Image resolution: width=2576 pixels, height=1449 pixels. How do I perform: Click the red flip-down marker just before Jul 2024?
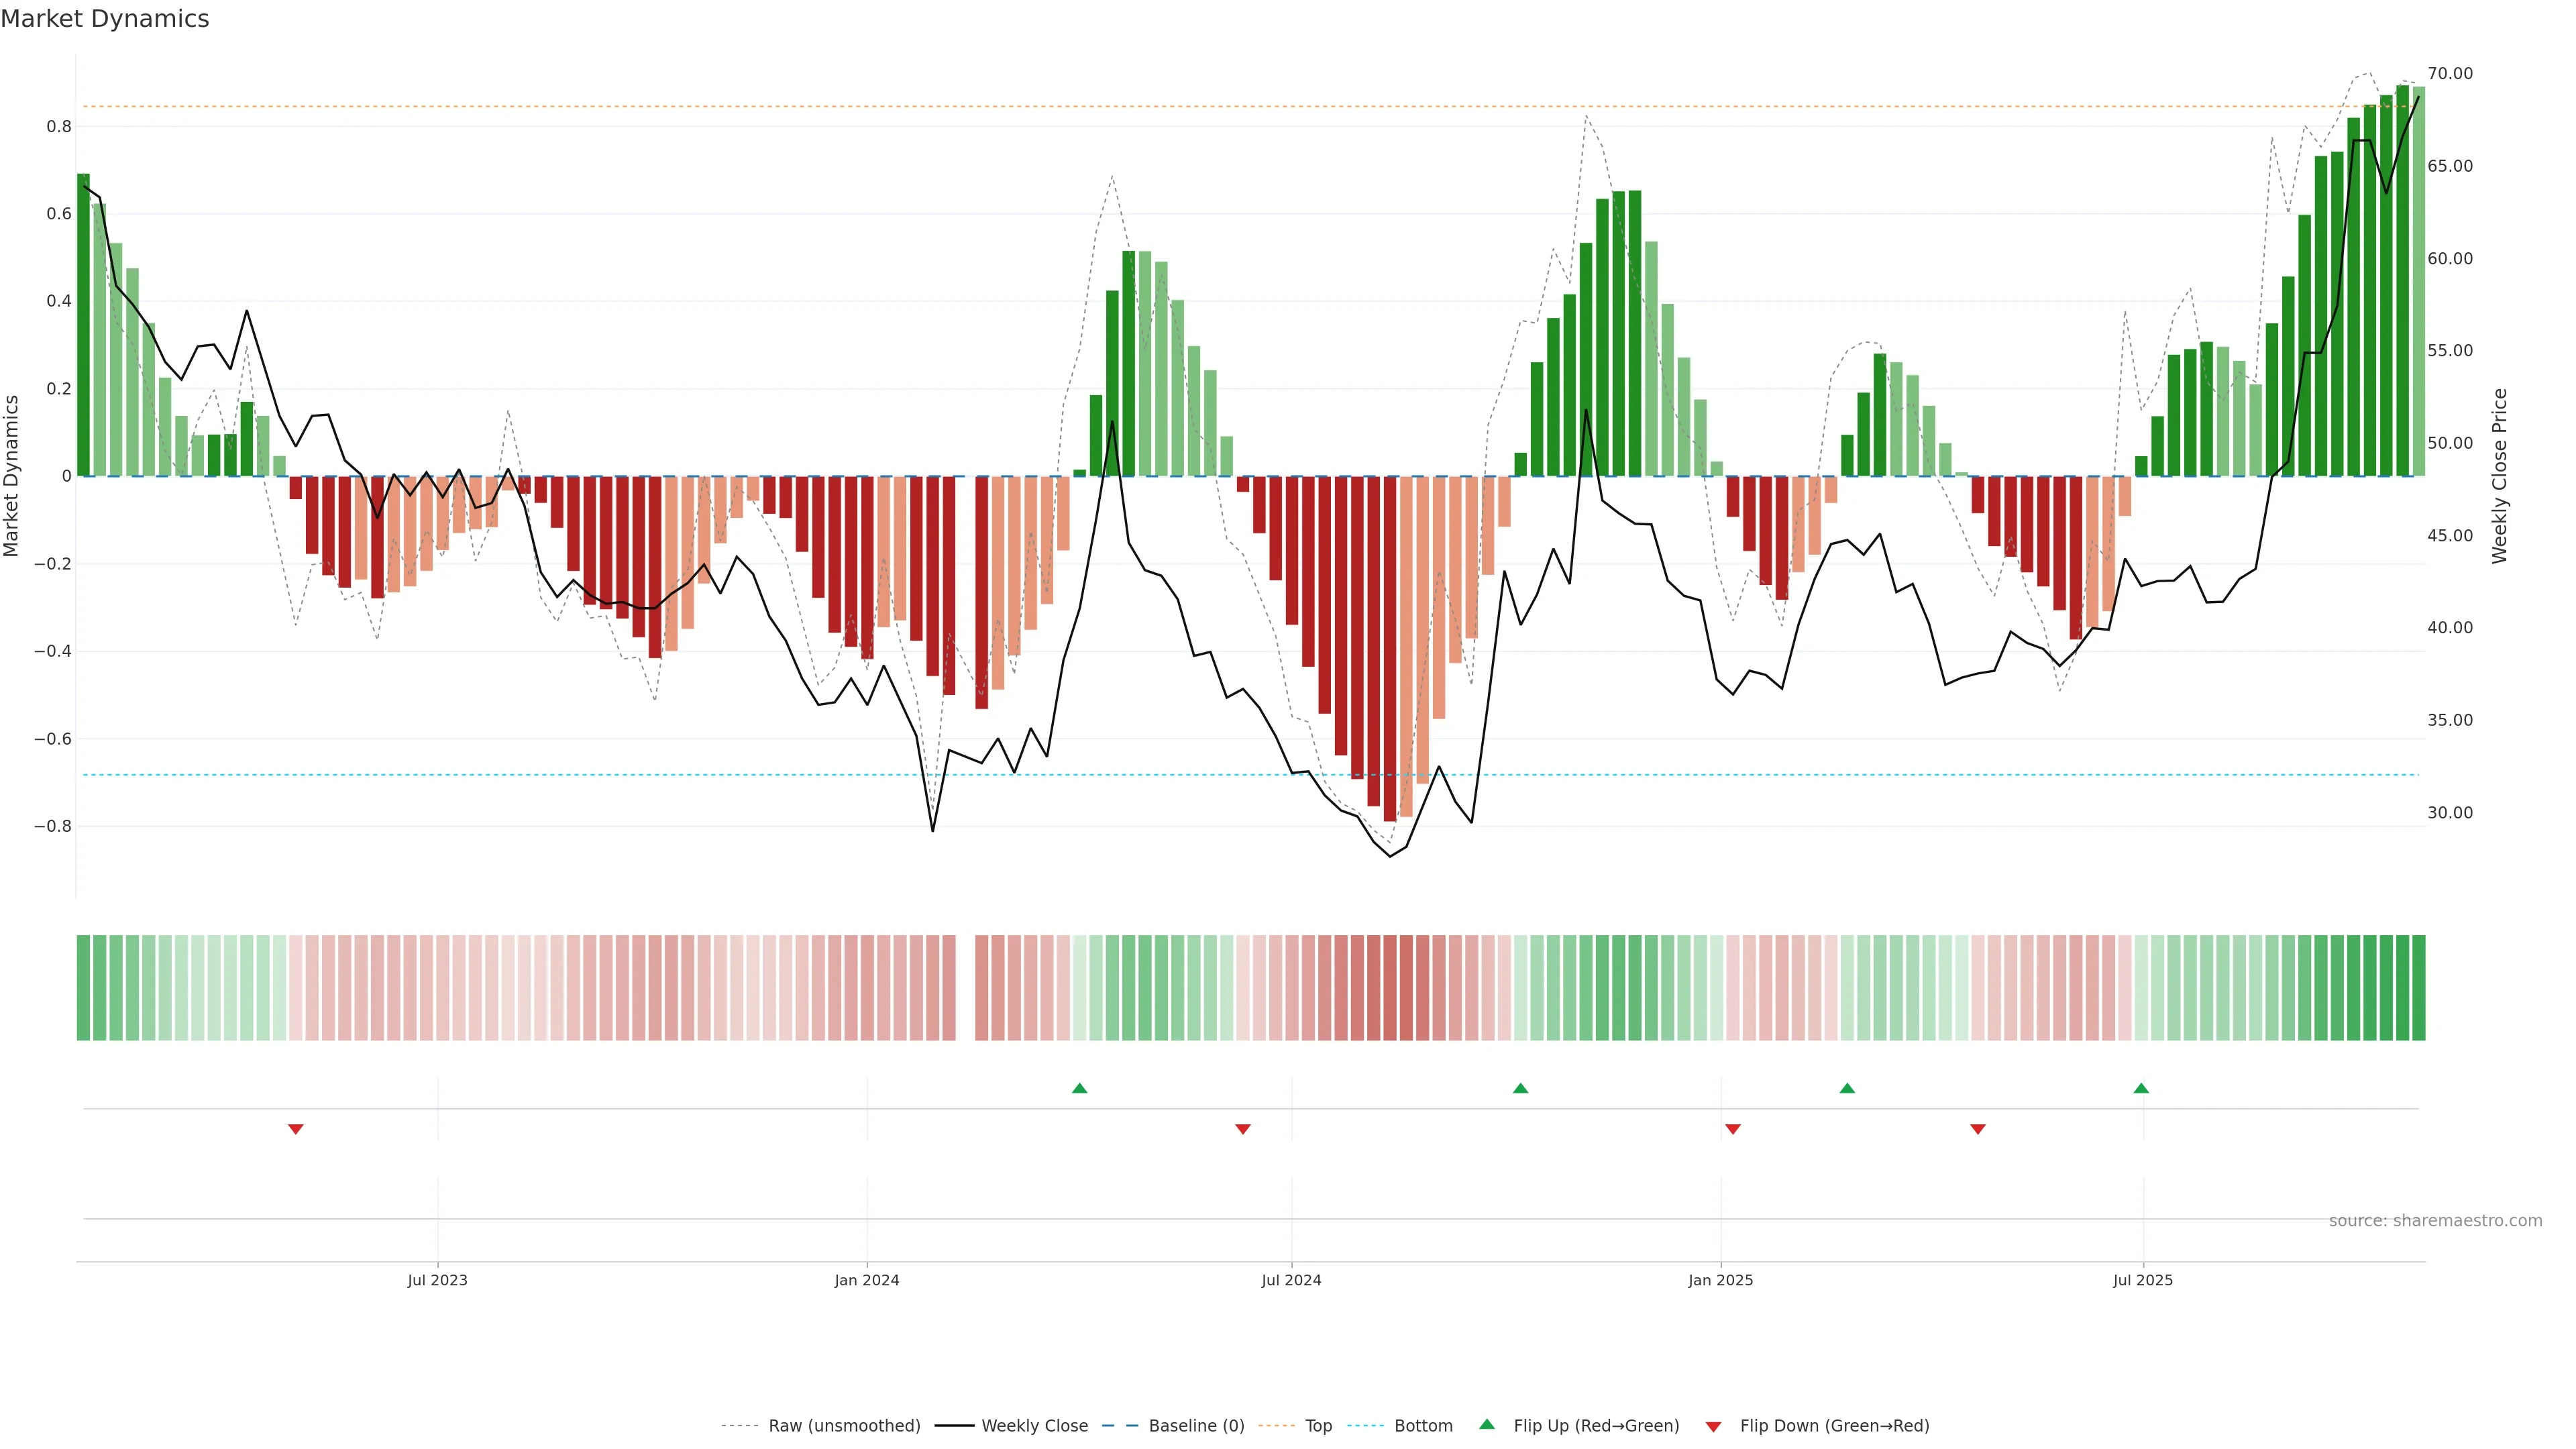pos(1242,1129)
